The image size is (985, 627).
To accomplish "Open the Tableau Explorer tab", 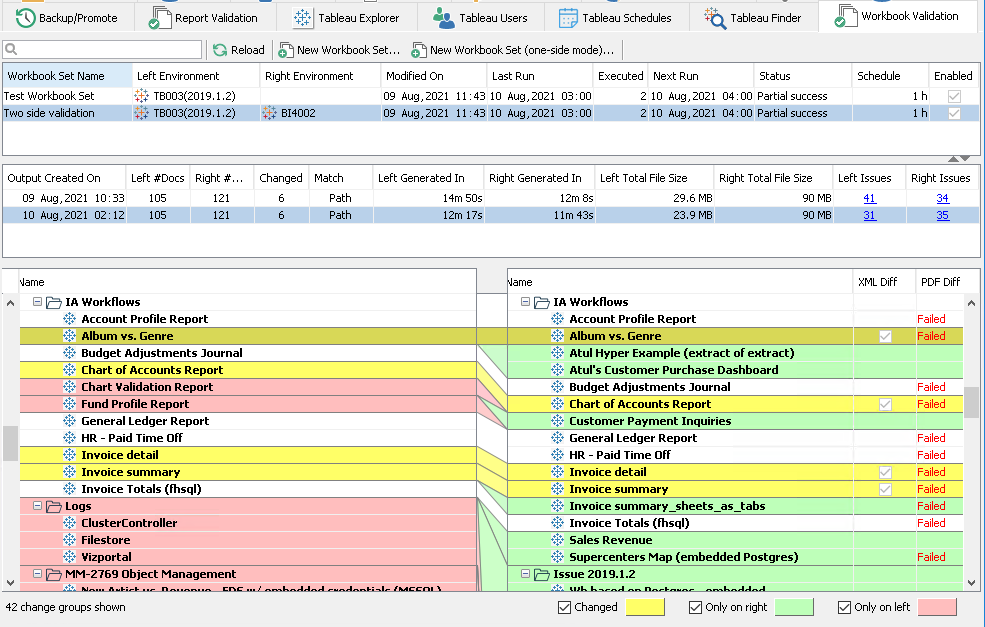I will coord(347,18).
